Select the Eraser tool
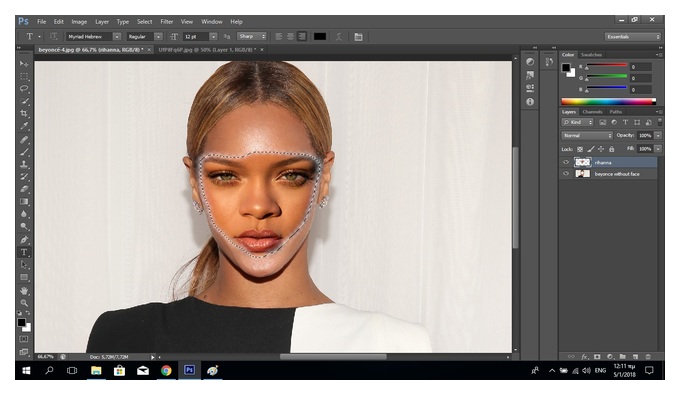 (24, 189)
